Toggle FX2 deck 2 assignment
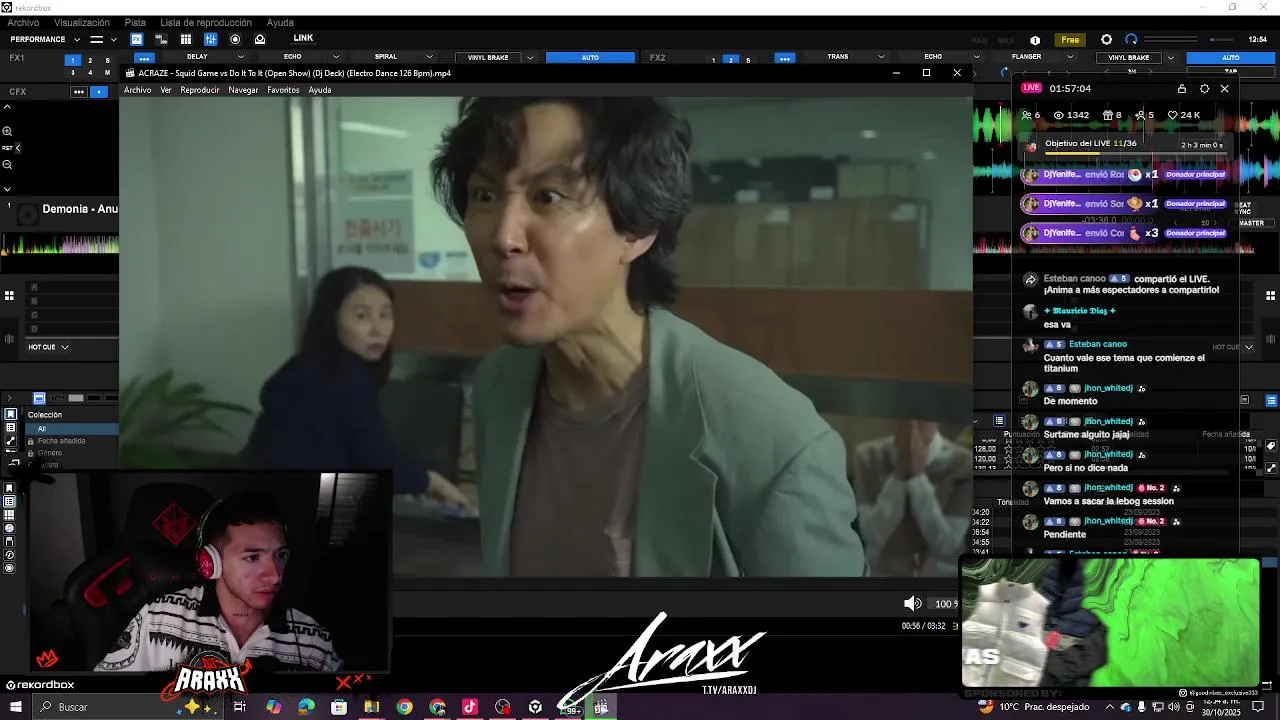Screen dimensions: 1280x720 pos(730,60)
